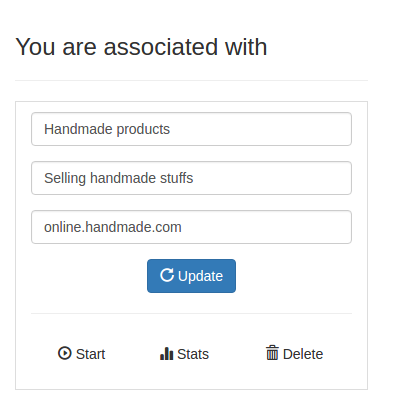
Task: Click empty space between Stats and Delete
Action: (237, 354)
